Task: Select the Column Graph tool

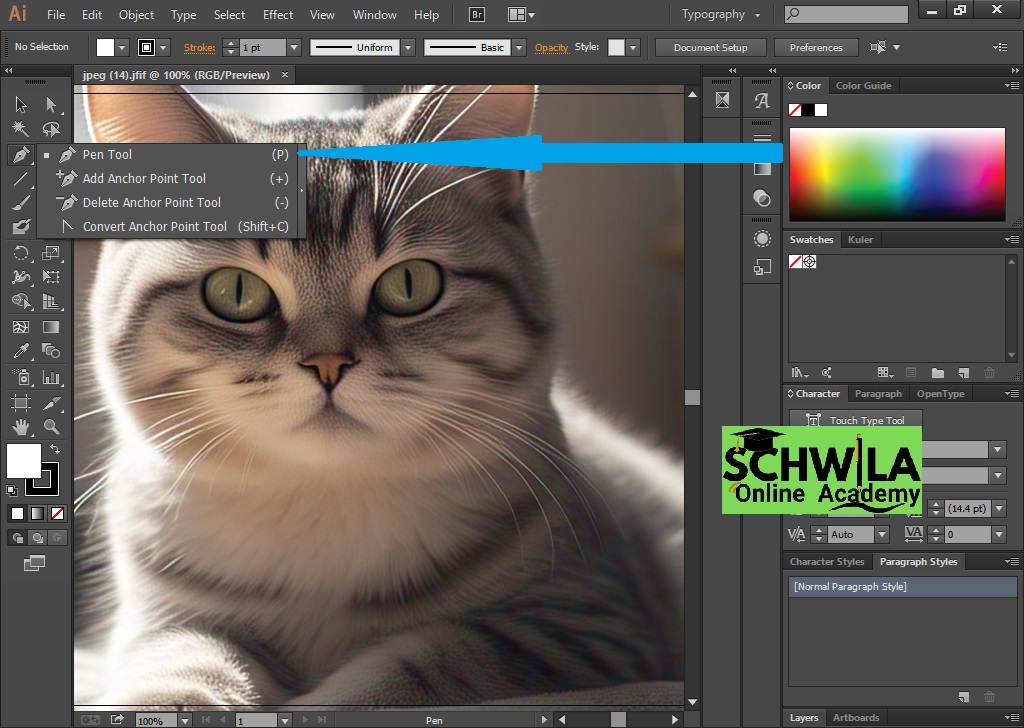Action: [51, 377]
